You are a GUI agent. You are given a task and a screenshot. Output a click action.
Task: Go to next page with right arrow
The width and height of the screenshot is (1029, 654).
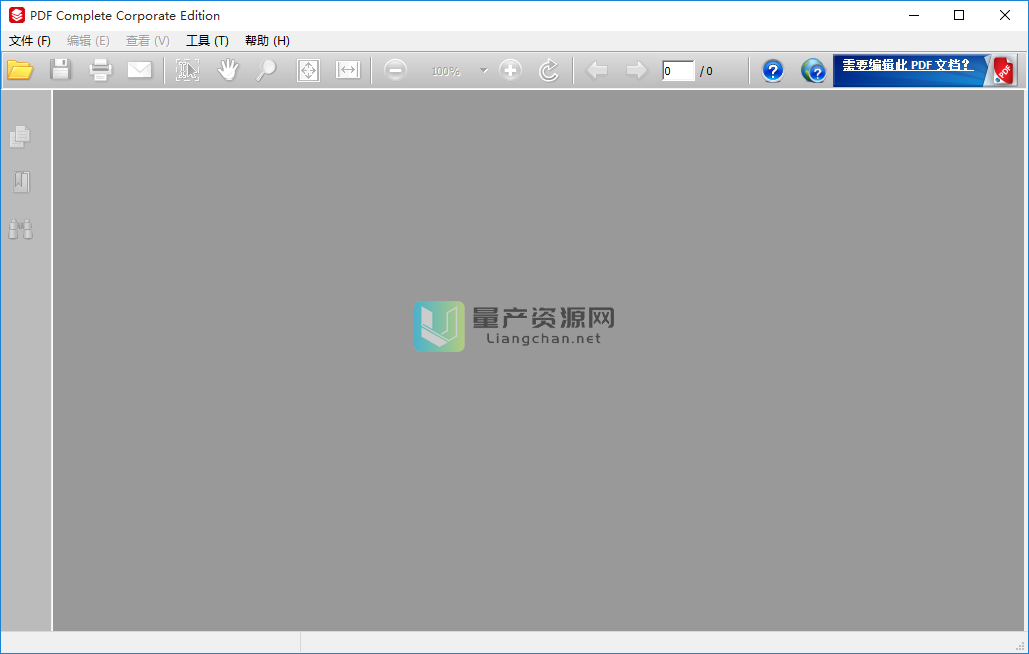636,70
